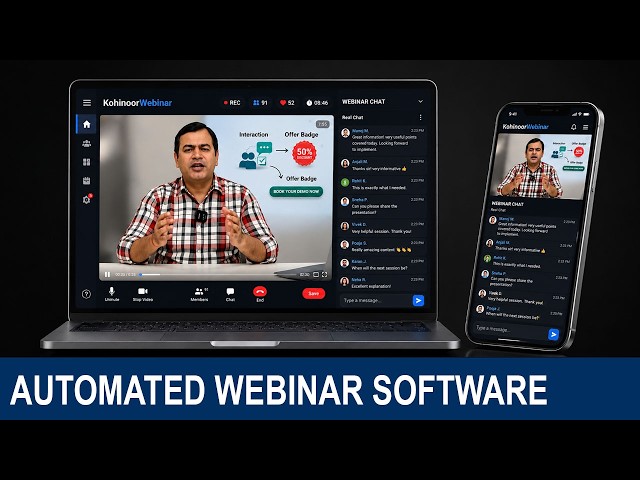Viewport: 640px width, 480px height.
Task: Select Pooja S.'s chat message
Action: point(383,246)
